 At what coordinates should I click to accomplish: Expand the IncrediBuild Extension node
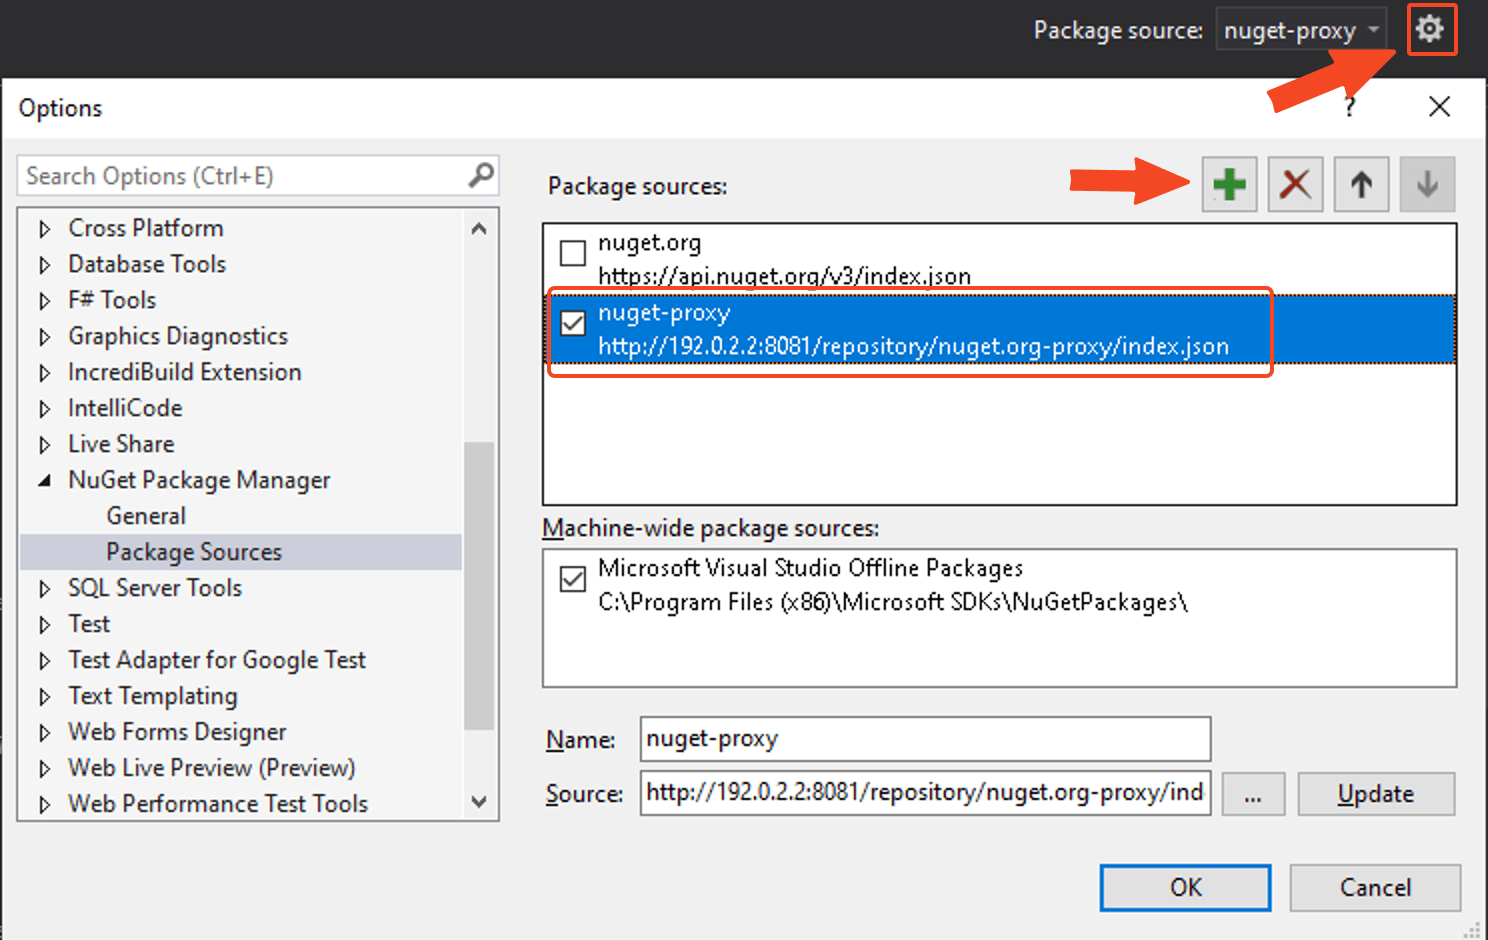click(x=44, y=373)
